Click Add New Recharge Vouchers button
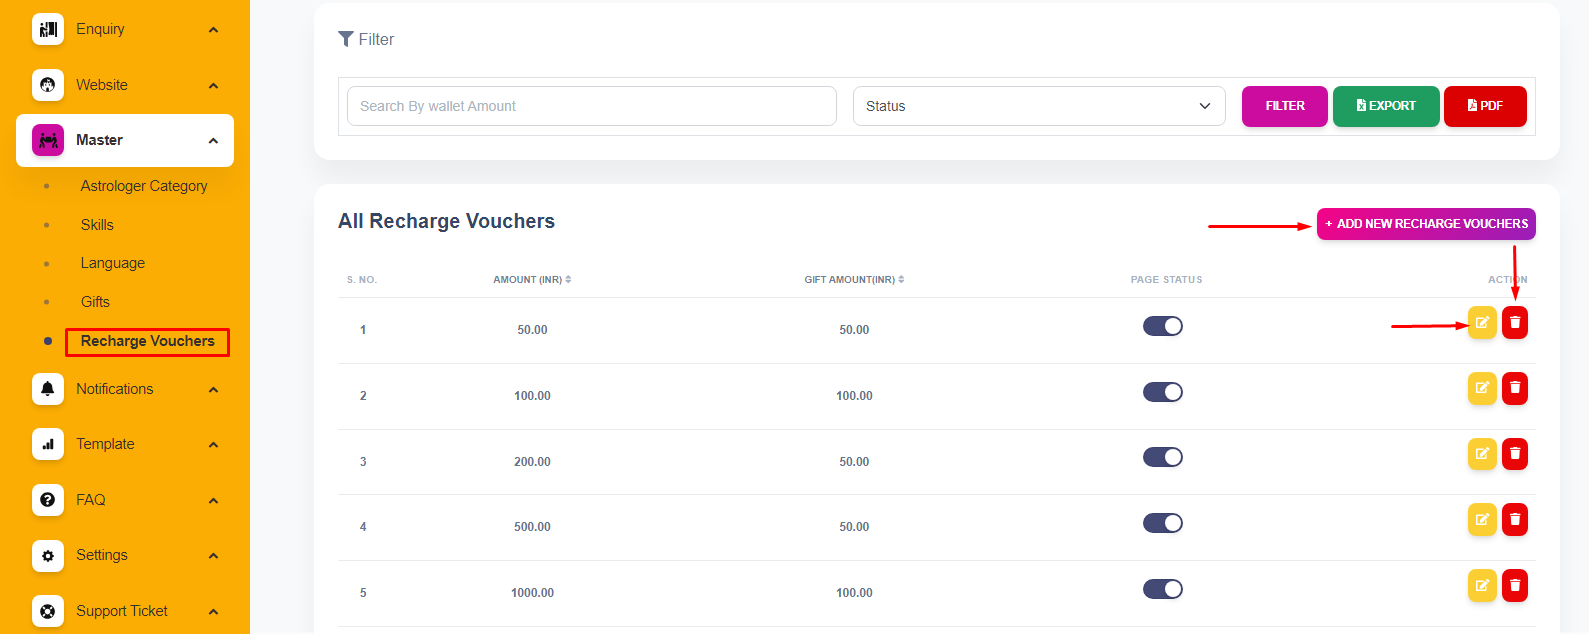This screenshot has width=1589, height=634. coord(1426,224)
